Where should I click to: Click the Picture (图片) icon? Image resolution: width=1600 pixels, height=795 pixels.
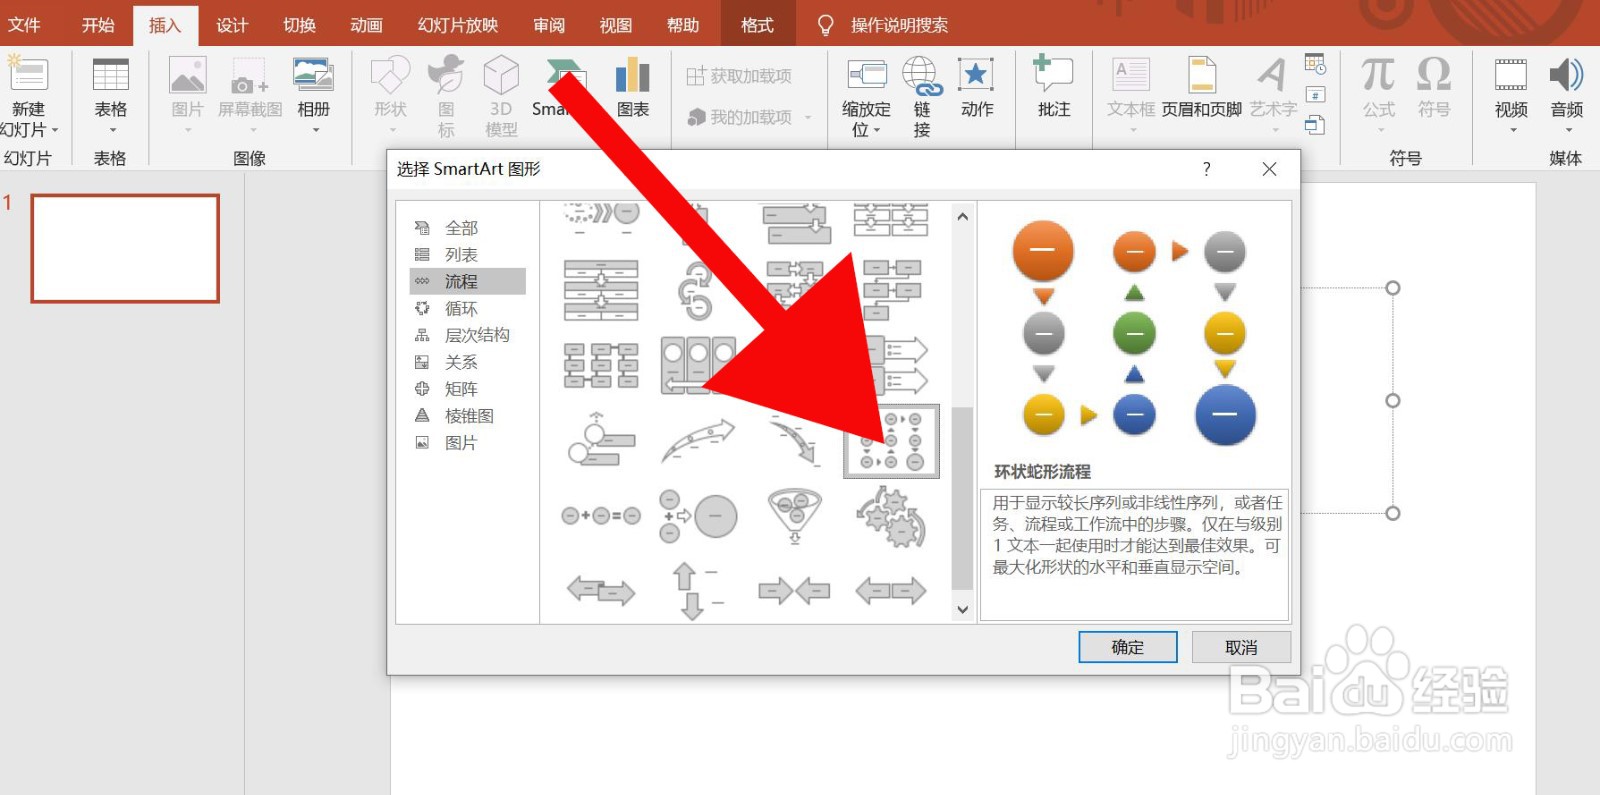pyautogui.click(x=187, y=75)
